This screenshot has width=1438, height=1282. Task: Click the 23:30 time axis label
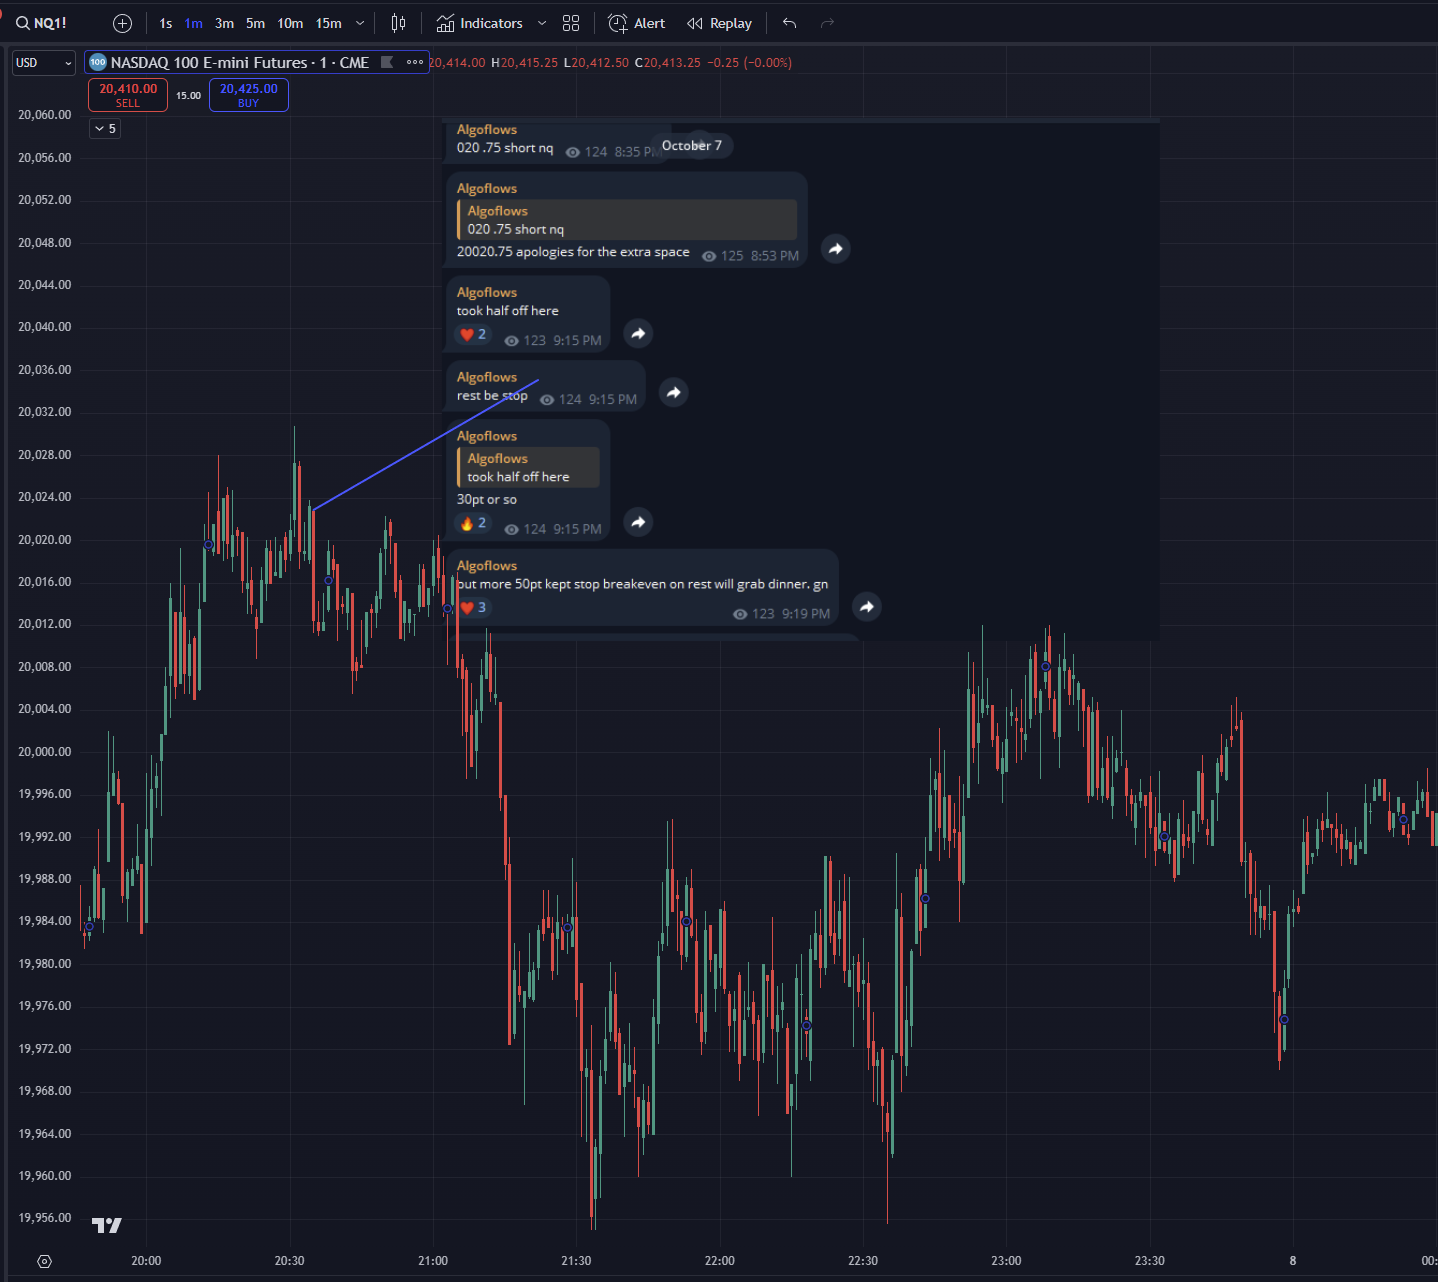(x=1150, y=1261)
